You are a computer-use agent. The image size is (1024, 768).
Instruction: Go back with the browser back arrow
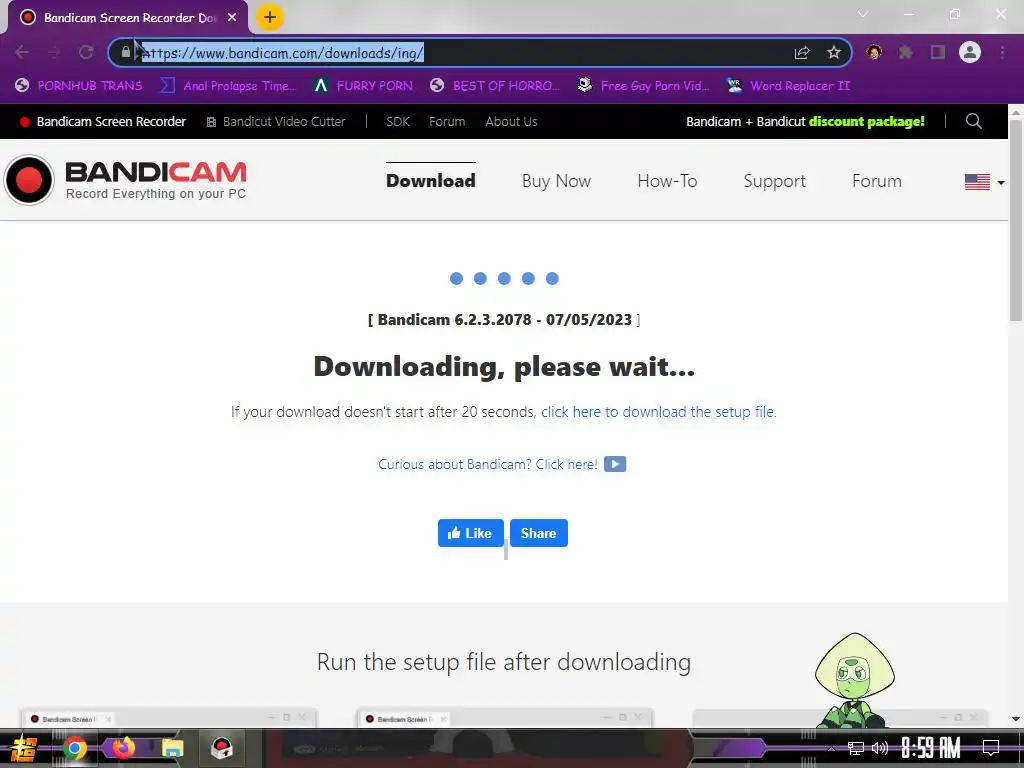coord(22,52)
